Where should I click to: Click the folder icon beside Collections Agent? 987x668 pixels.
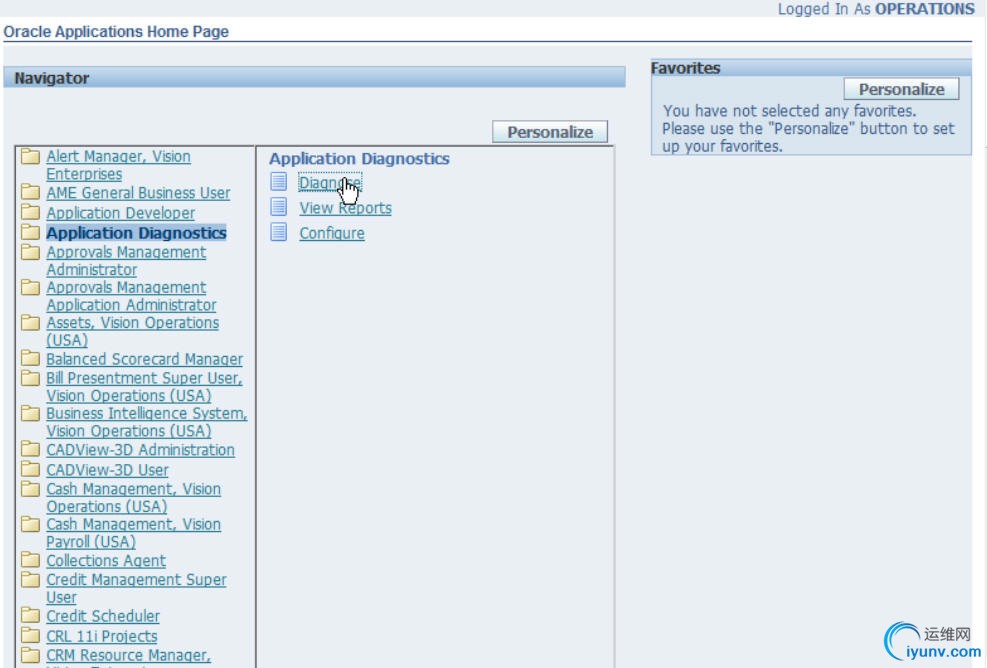[x=30, y=560]
